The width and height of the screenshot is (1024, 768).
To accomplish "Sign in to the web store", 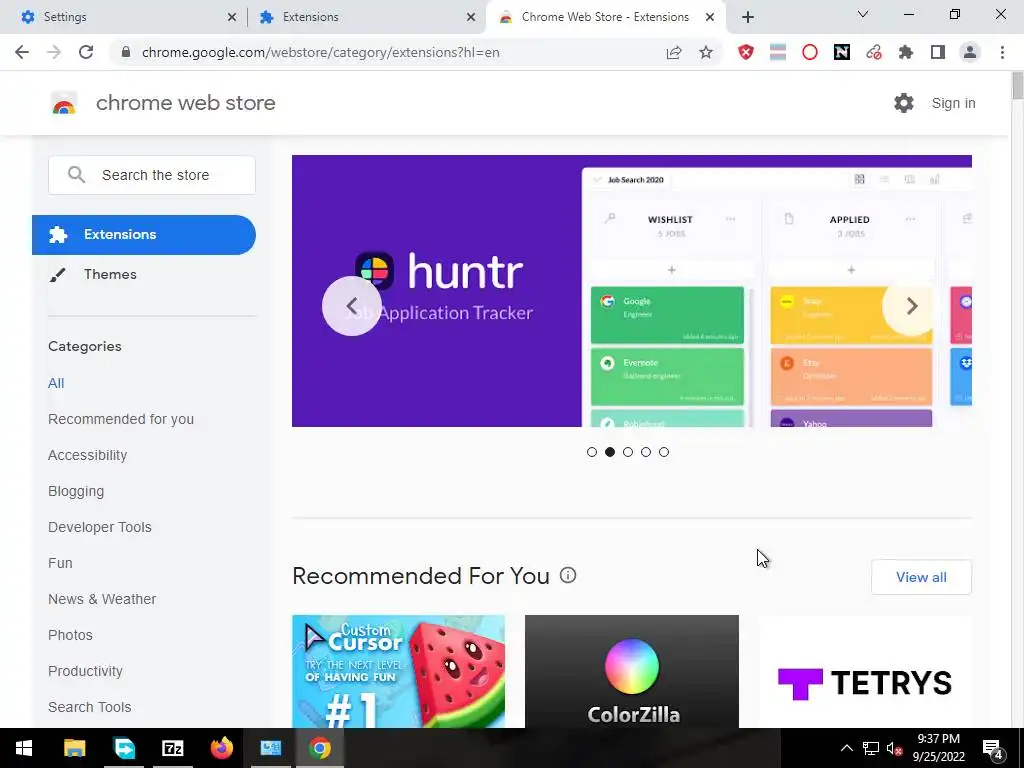I will coord(953,103).
